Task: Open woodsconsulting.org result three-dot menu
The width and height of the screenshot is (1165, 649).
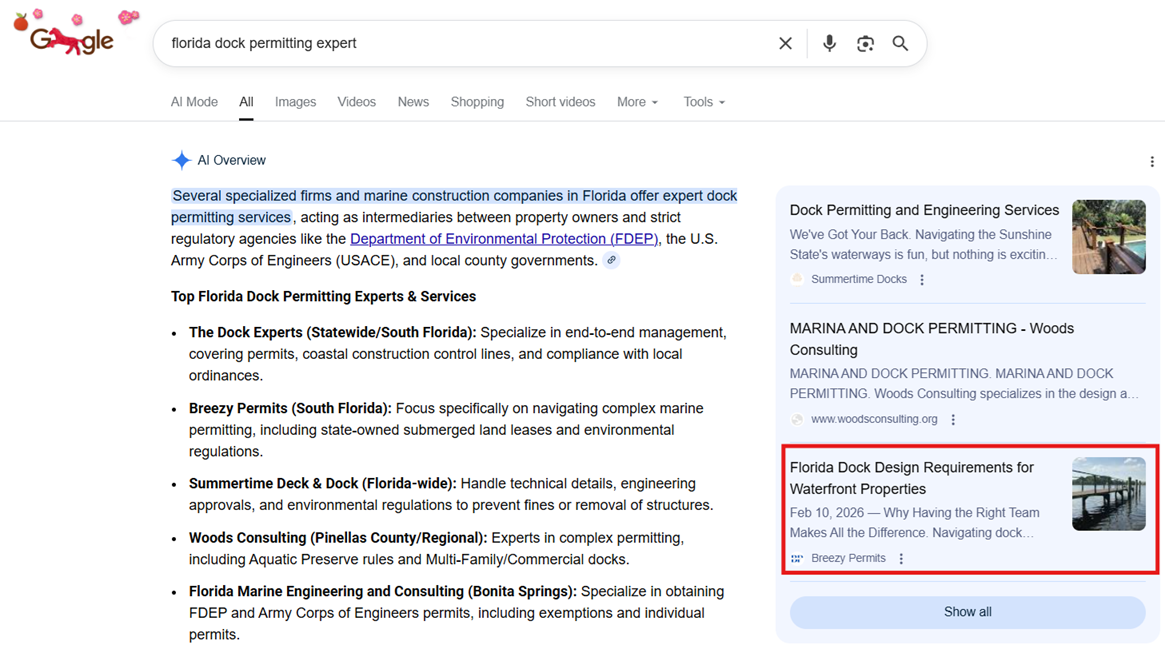Action: [x=953, y=420]
